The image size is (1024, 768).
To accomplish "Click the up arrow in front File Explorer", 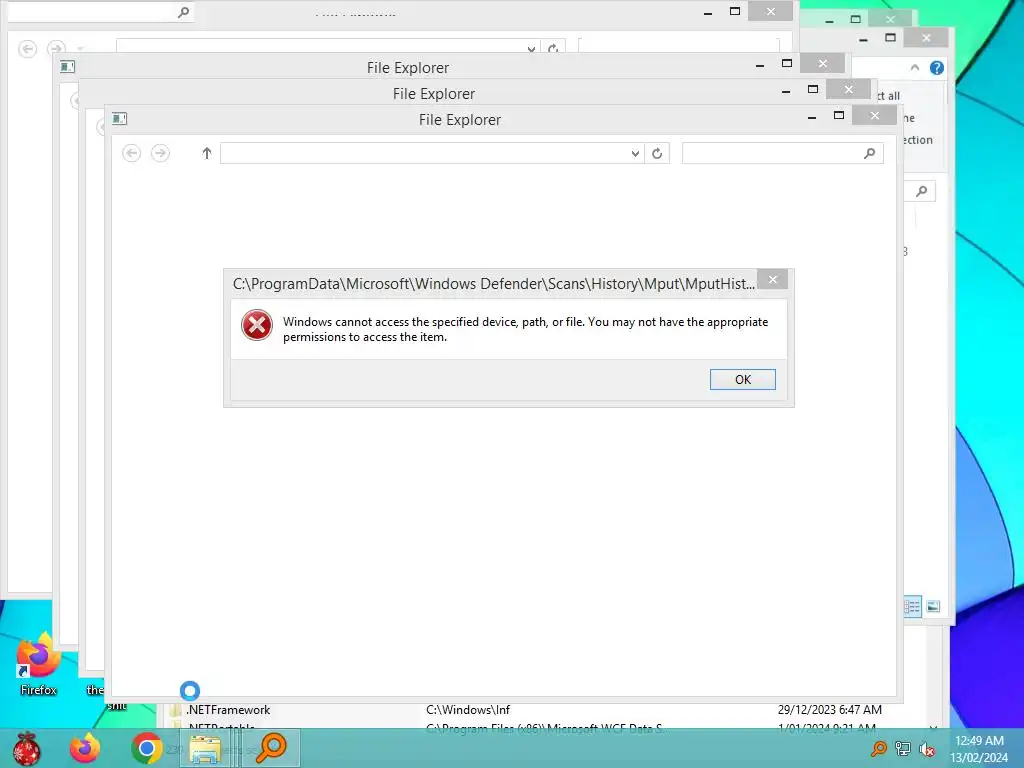I will [206, 153].
